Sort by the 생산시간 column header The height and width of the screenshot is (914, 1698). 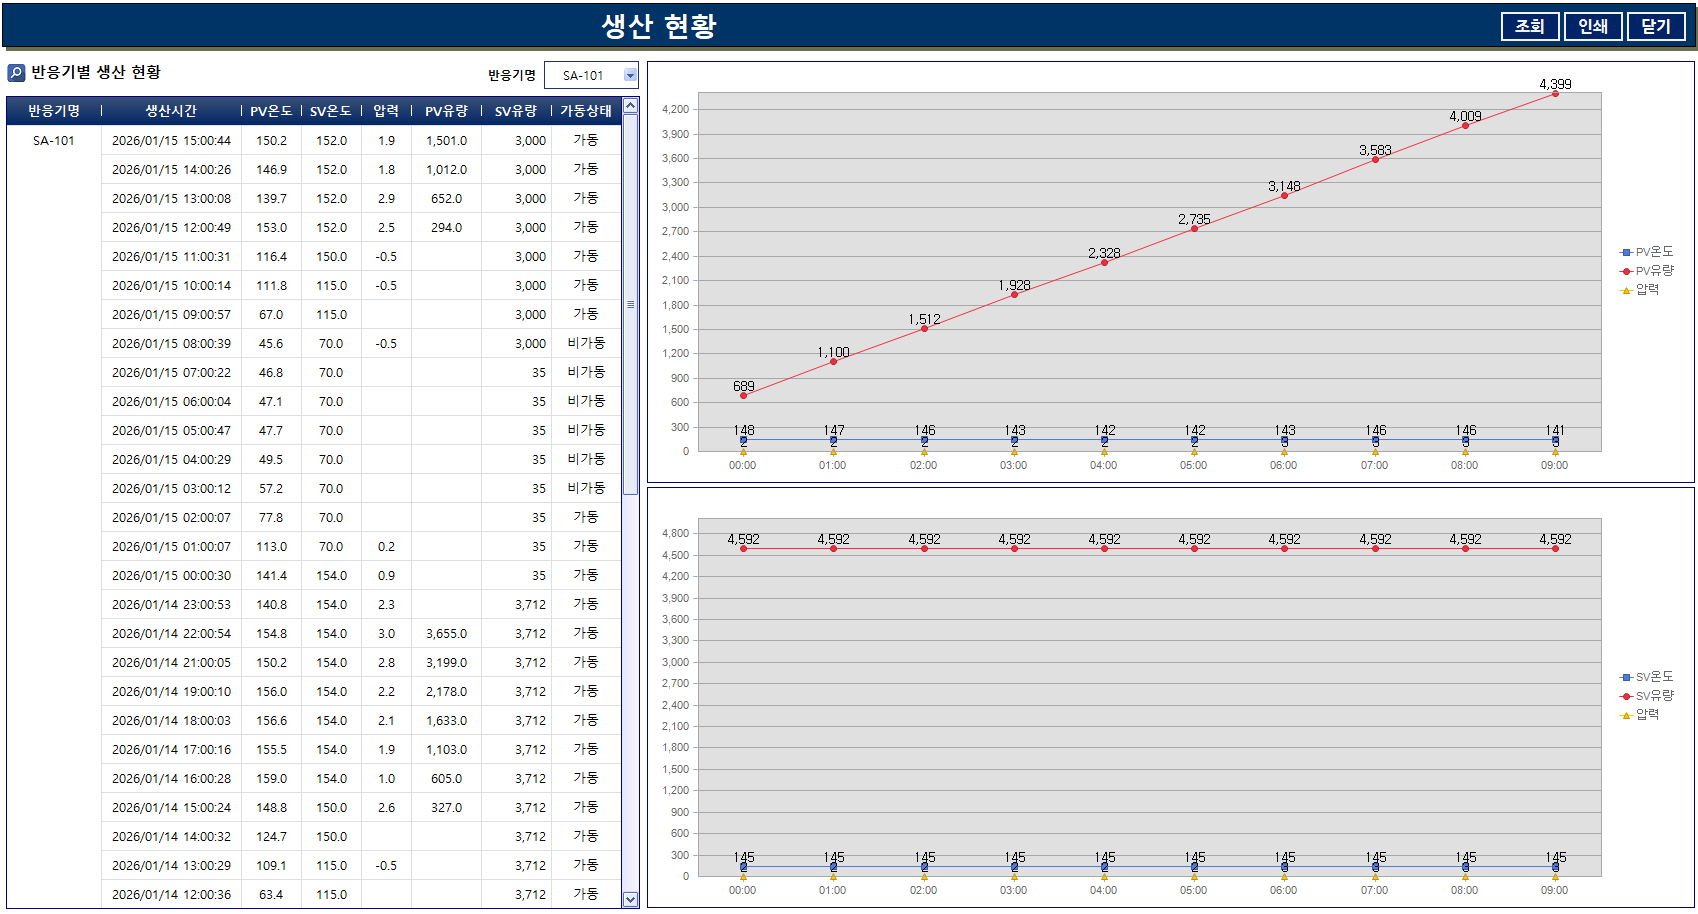click(171, 111)
